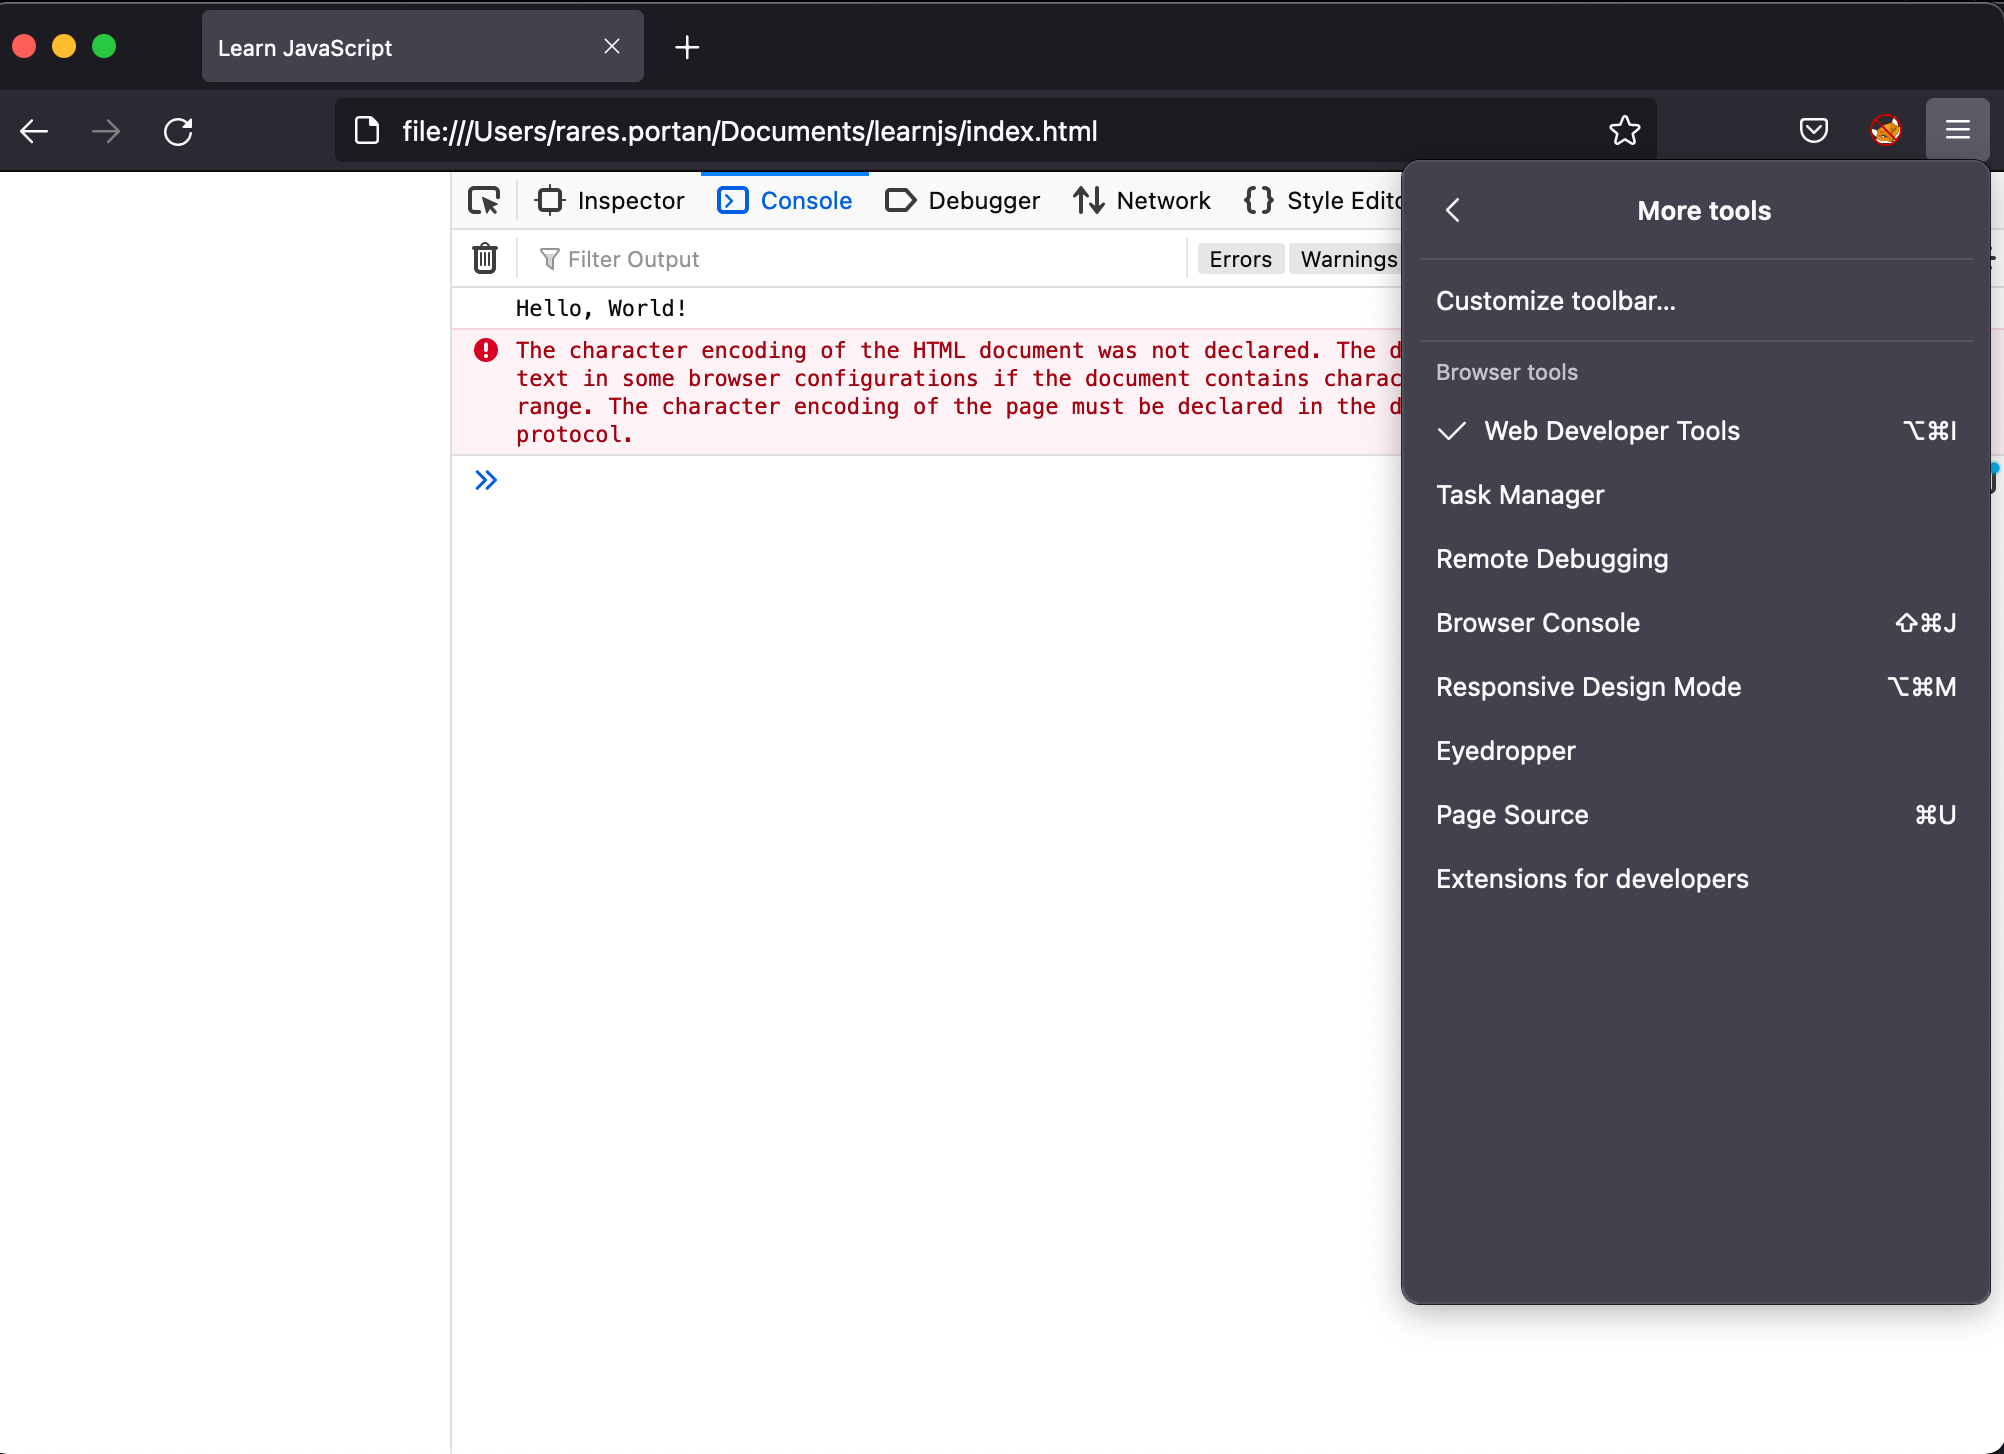
Task: Reload the current page
Action: [x=178, y=130]
